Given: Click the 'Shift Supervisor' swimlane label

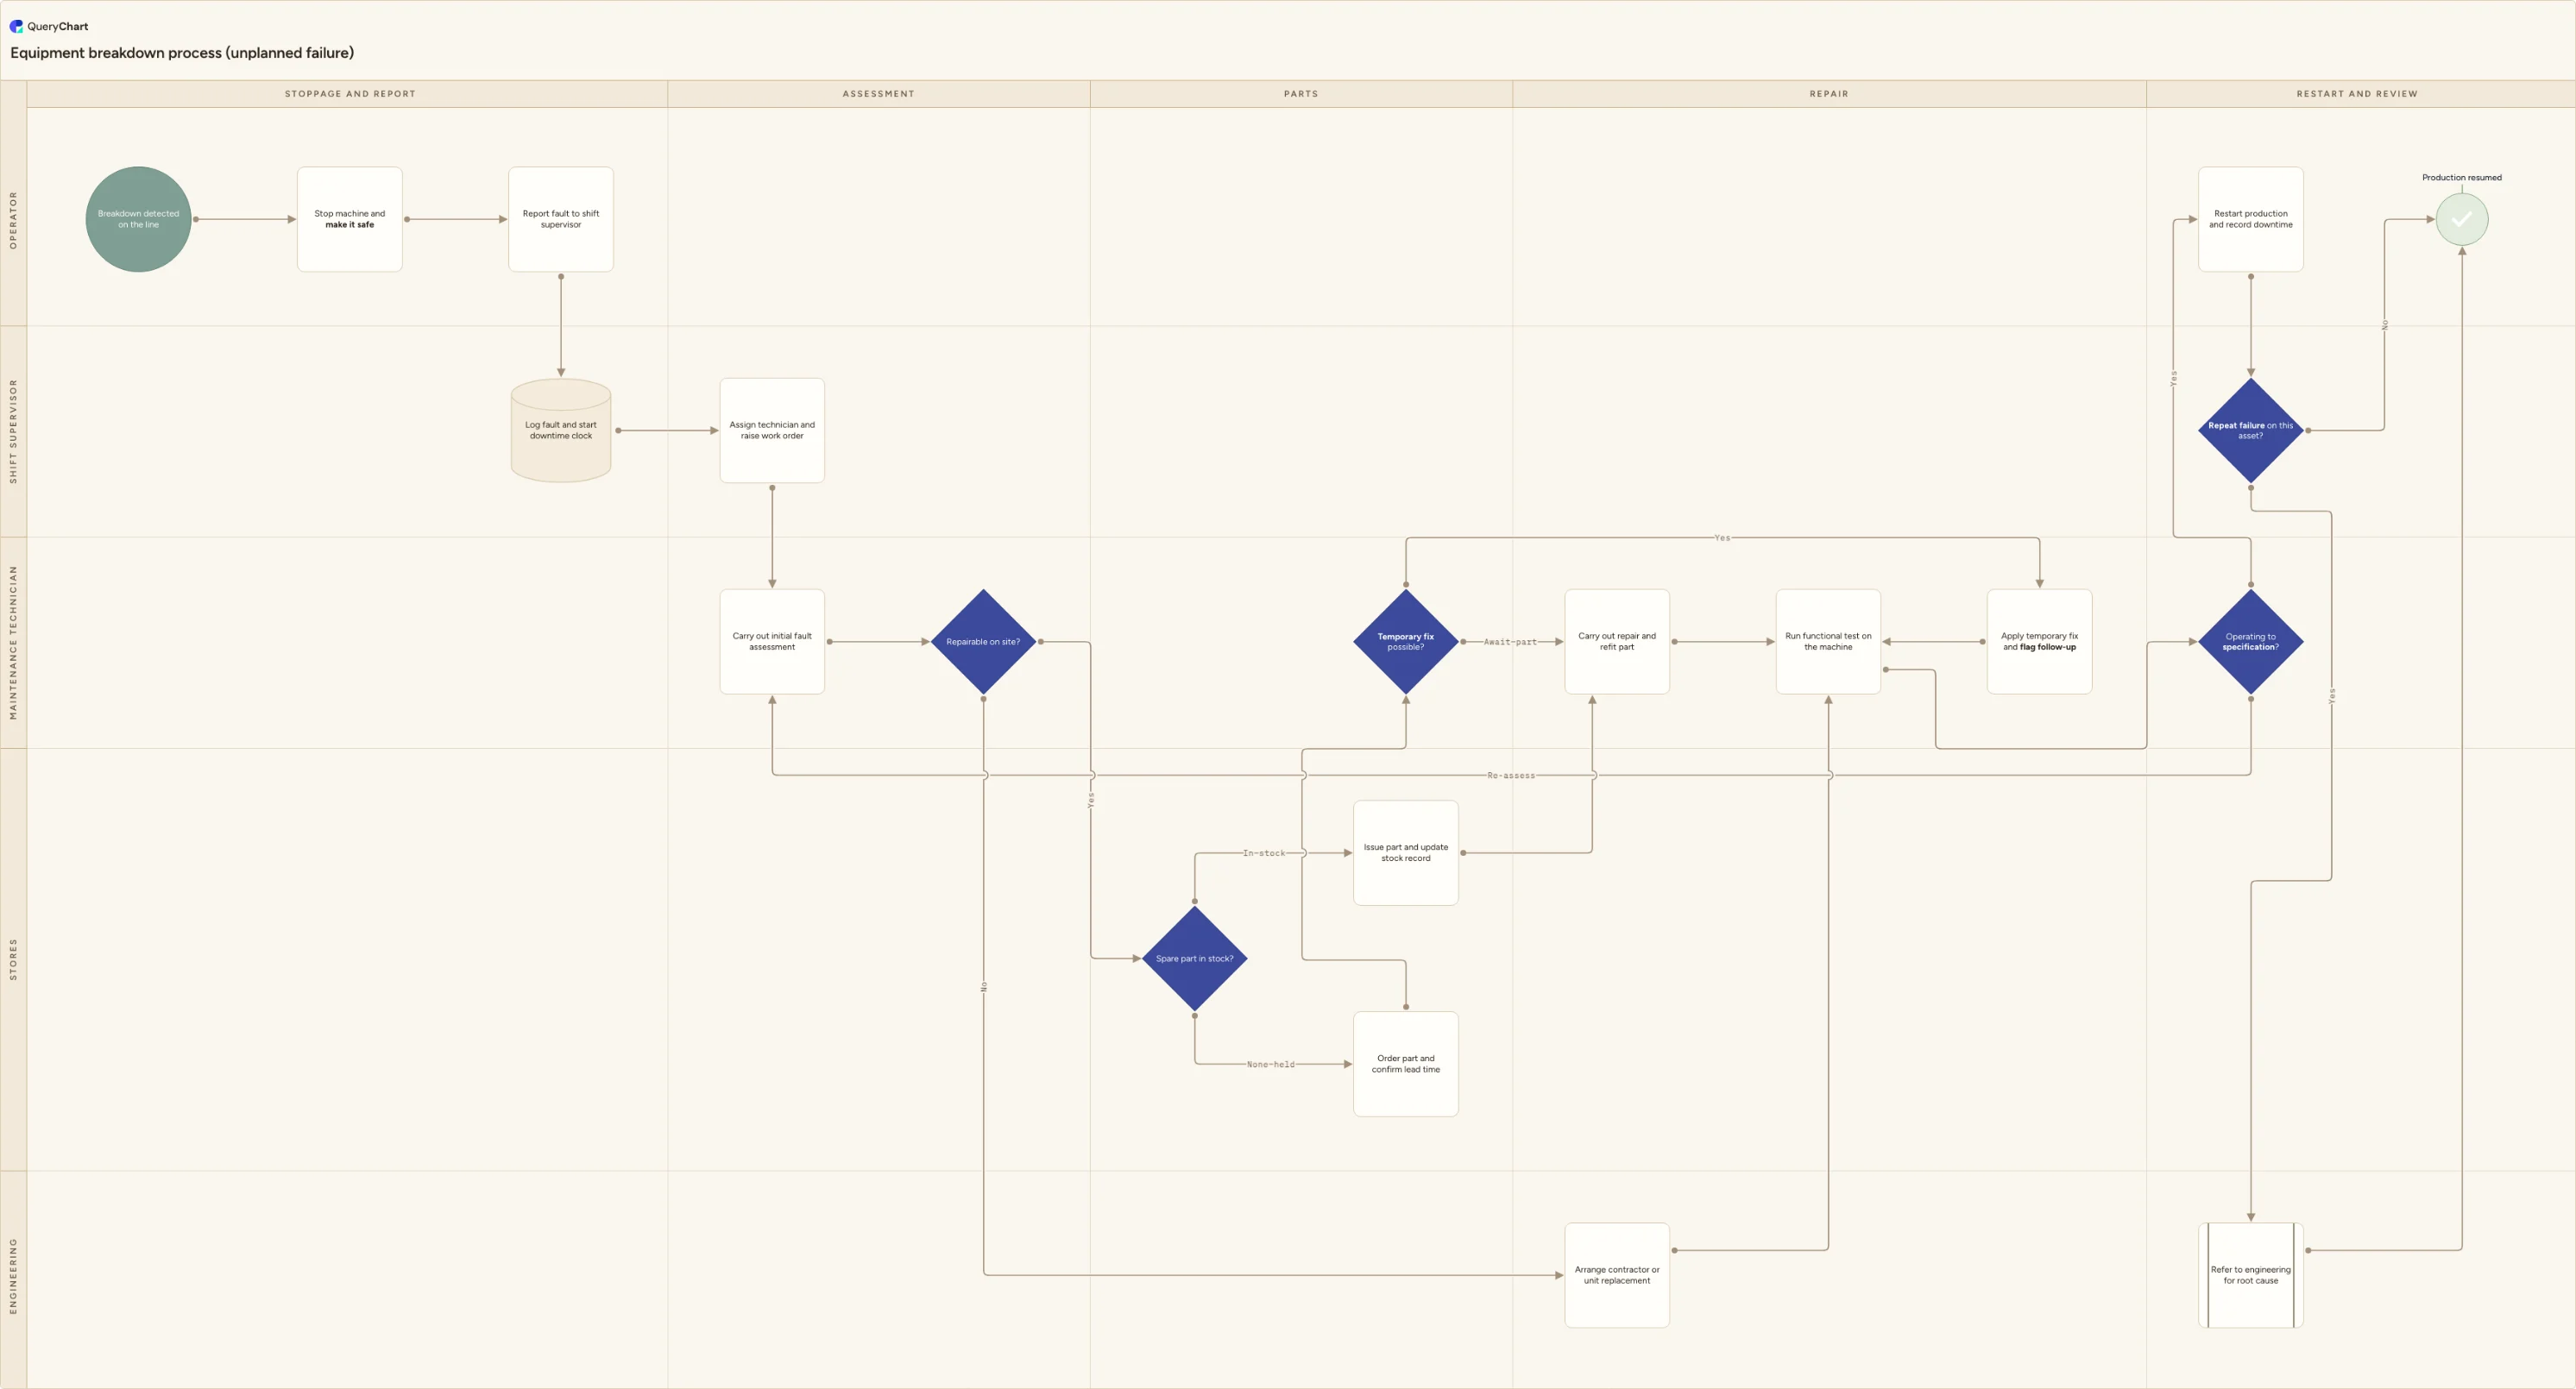Looking at the screenshot, I should [13, 431].
